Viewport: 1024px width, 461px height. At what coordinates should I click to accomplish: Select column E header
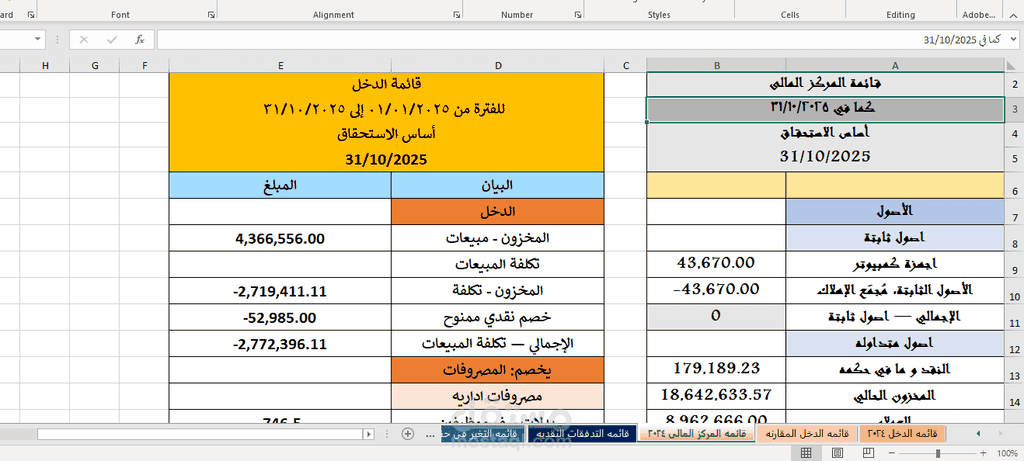(x=280, y=65)
